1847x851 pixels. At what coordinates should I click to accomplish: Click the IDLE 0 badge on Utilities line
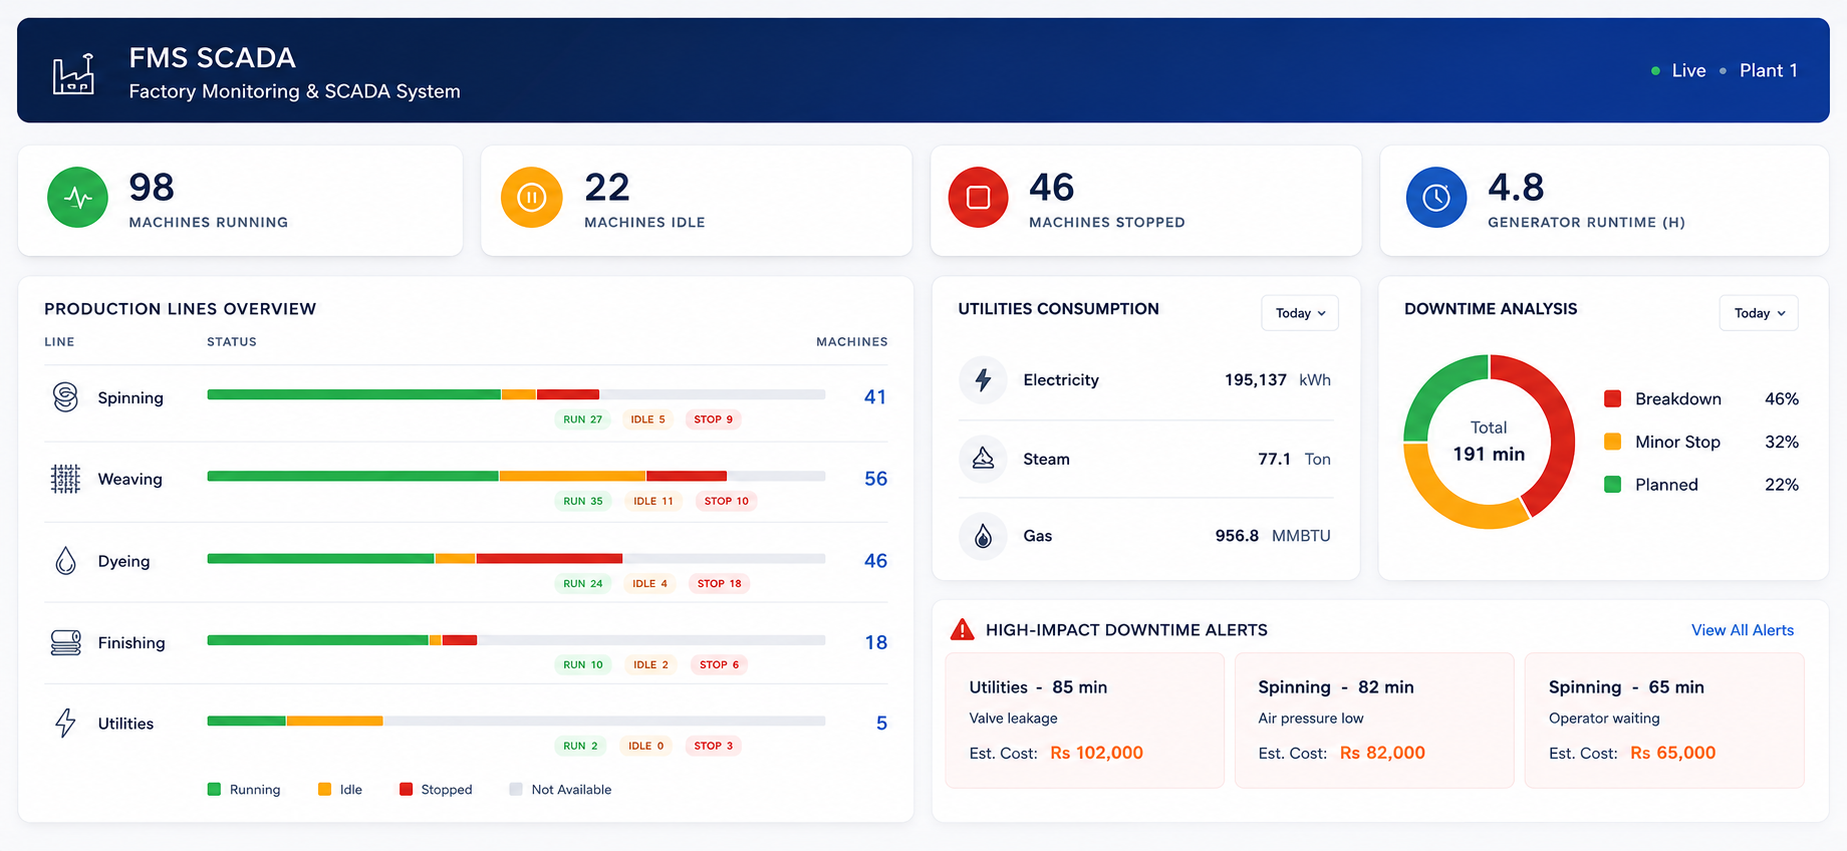[x=646, y=745]
